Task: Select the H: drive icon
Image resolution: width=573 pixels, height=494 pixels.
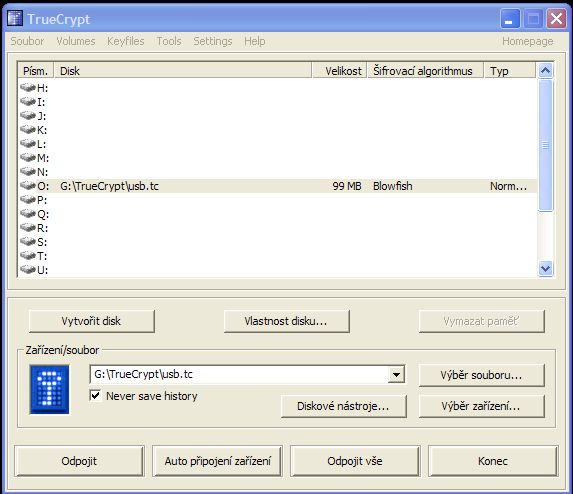Action: (x=28, y=87)
